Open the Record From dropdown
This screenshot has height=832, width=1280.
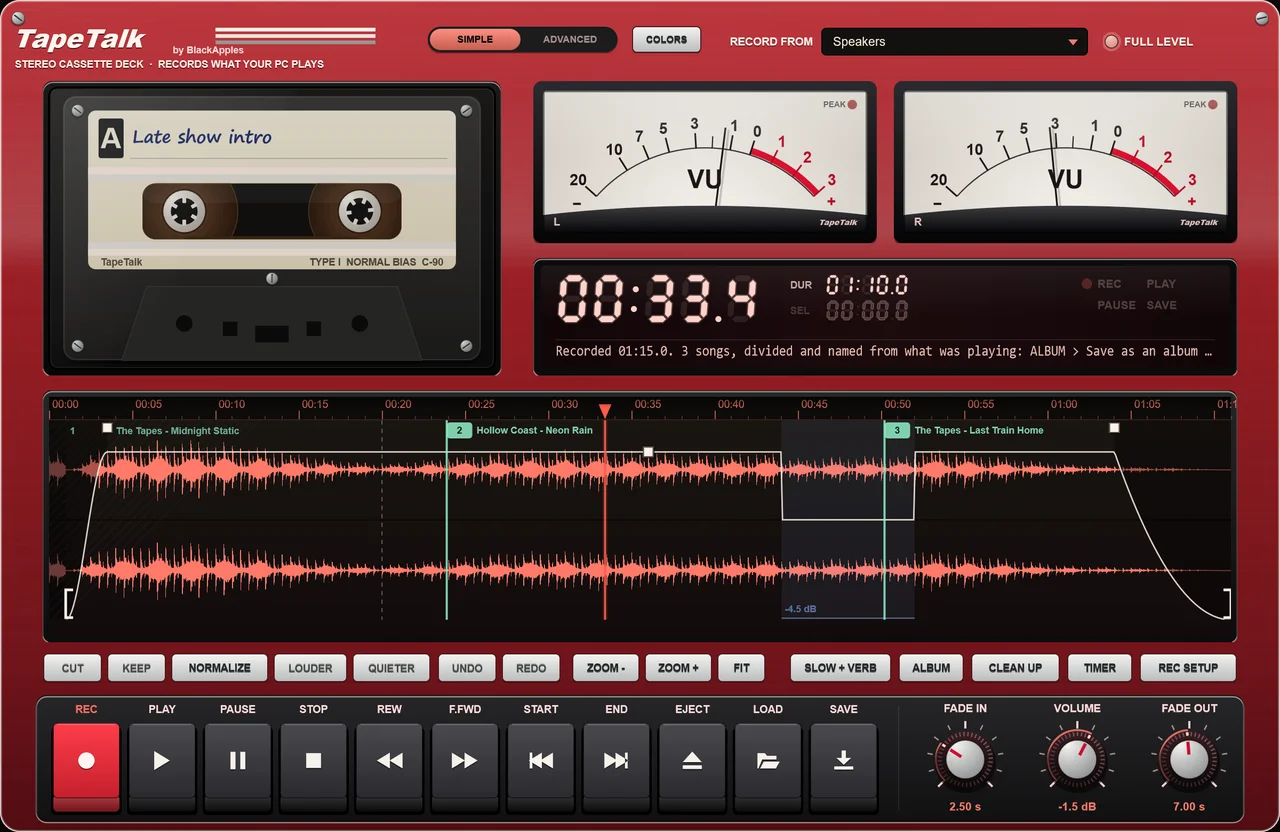tap(954, 42)
